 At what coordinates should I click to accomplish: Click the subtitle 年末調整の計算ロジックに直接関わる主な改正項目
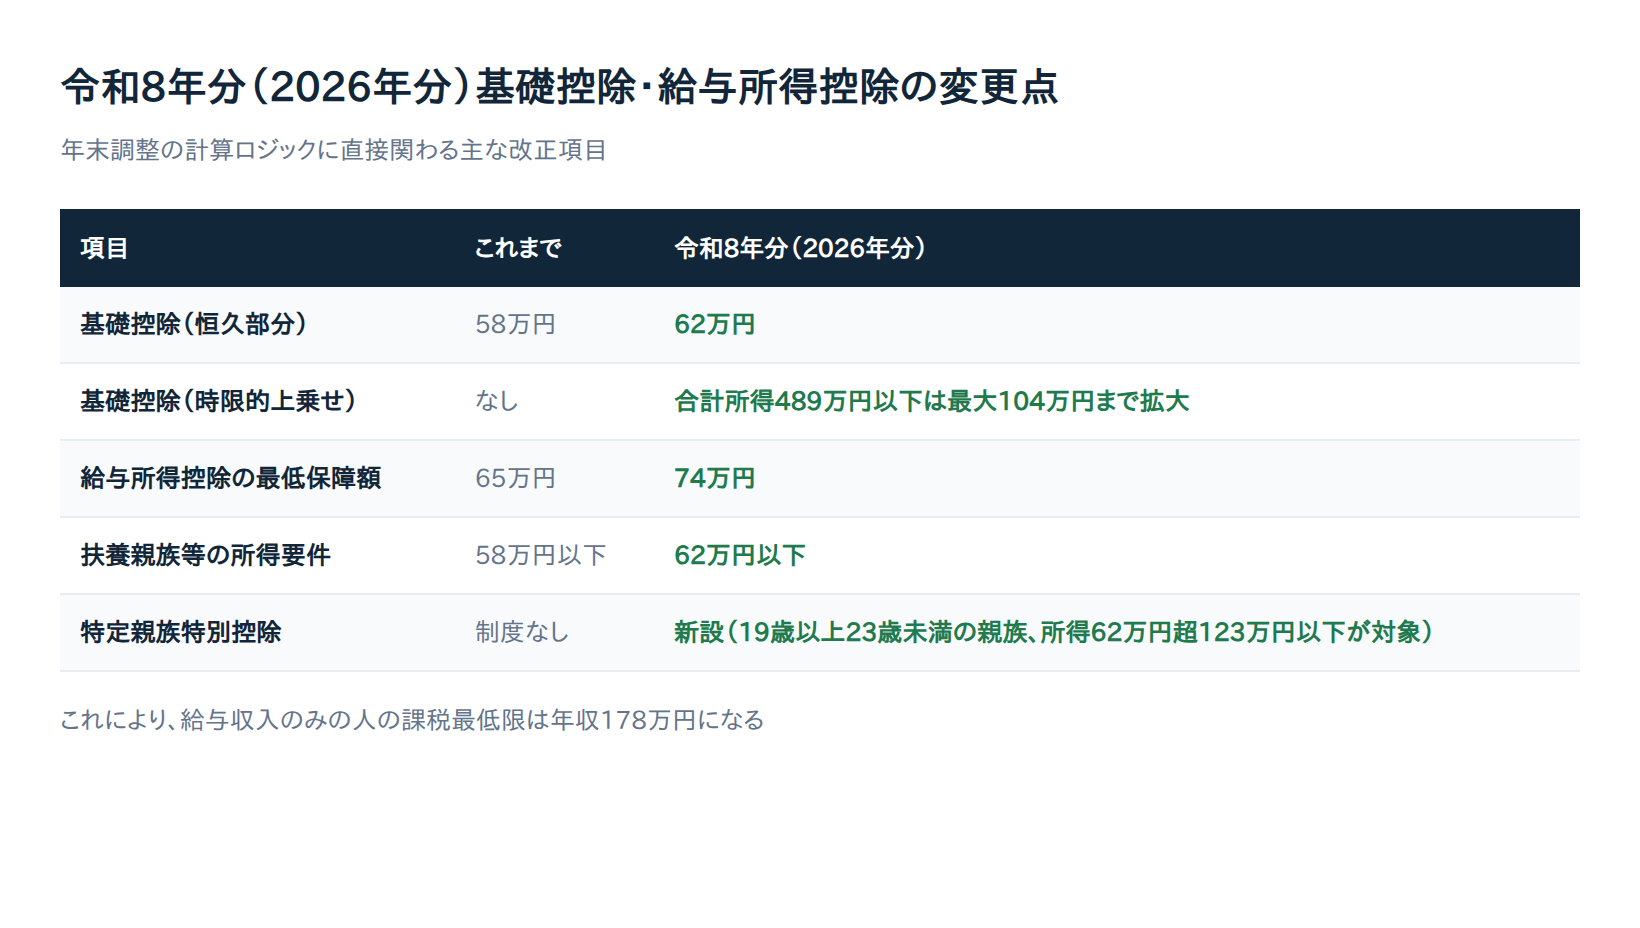pyautogui.click(x=334, y=150)
